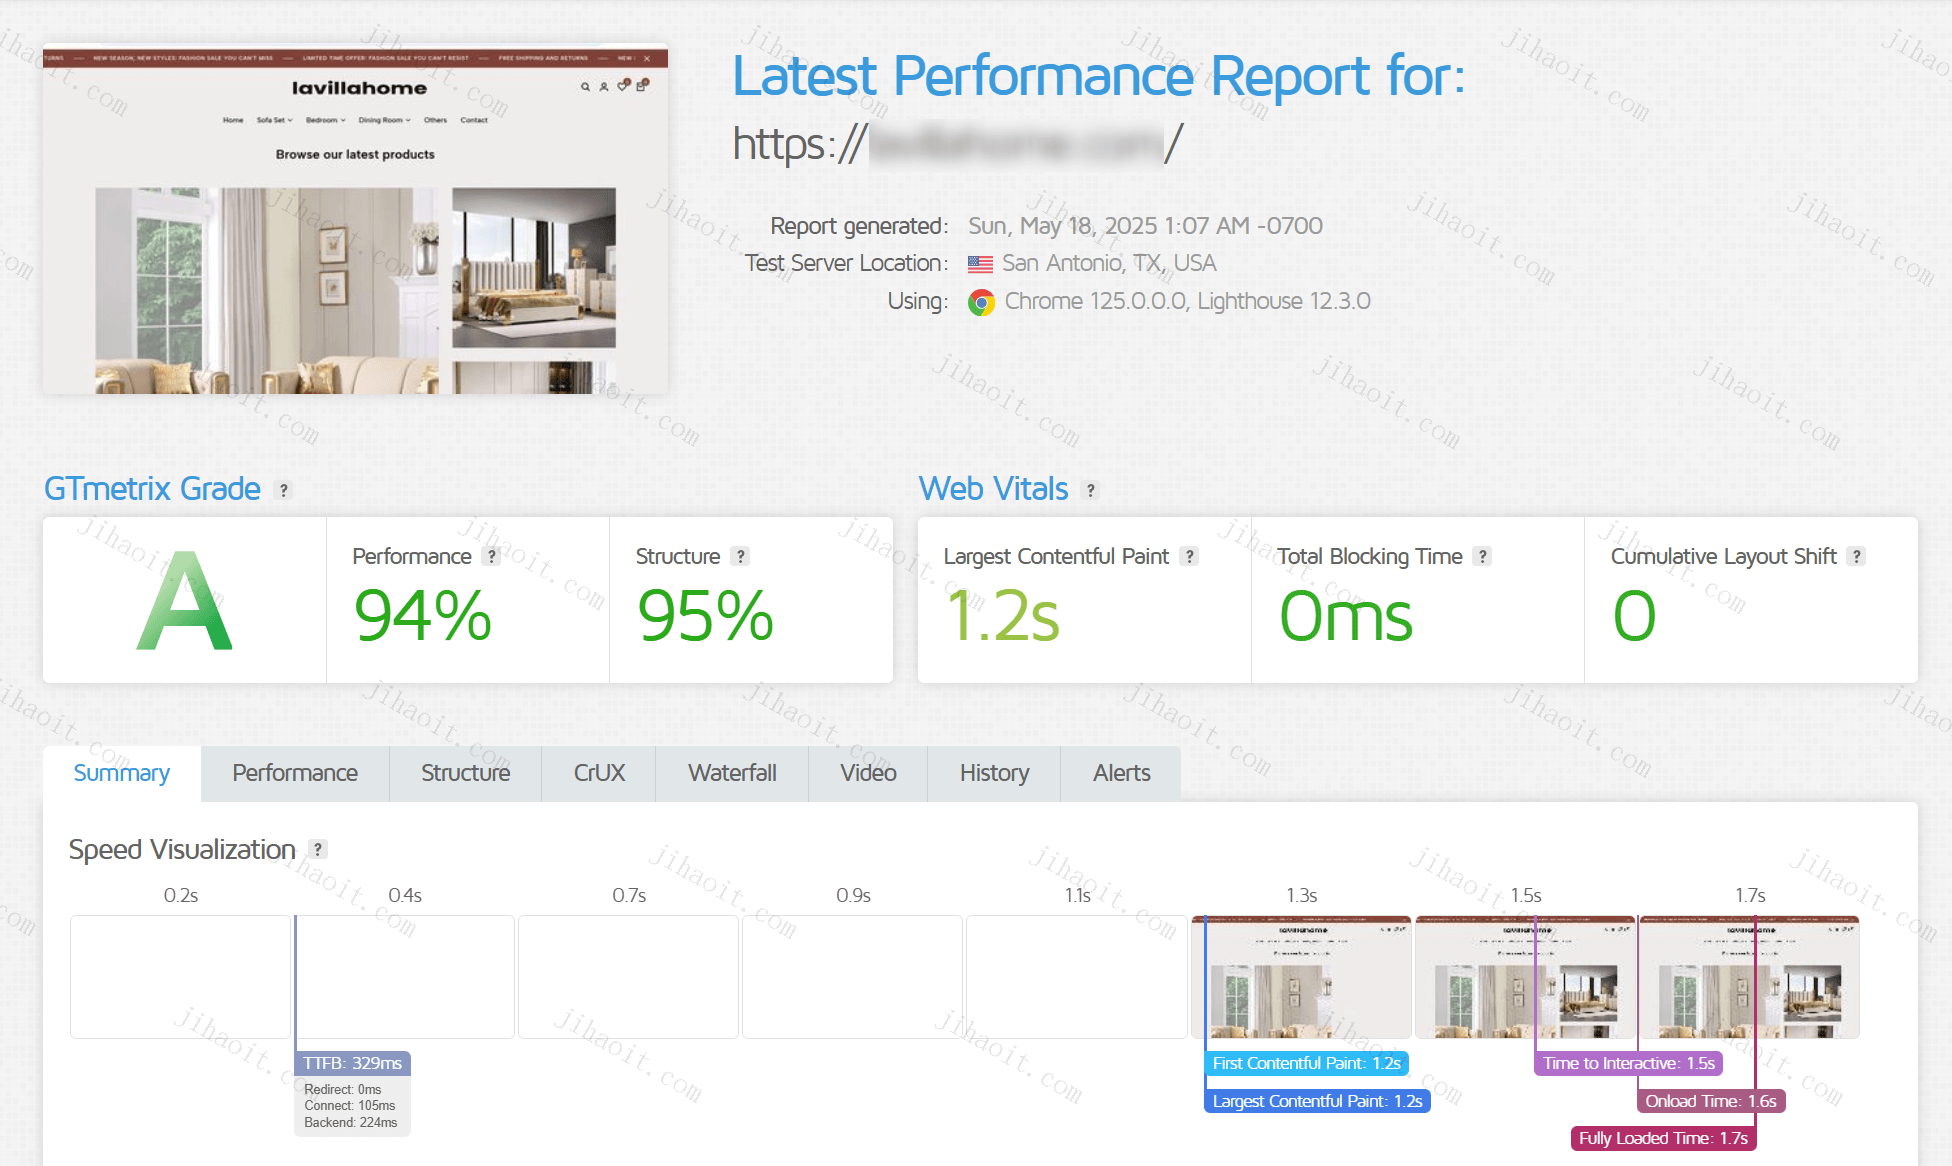Click the Largest Contentful Paint: 1.2s marker label
This screenshot has height=1166, width=1952.
[x=1317, y=1101]
